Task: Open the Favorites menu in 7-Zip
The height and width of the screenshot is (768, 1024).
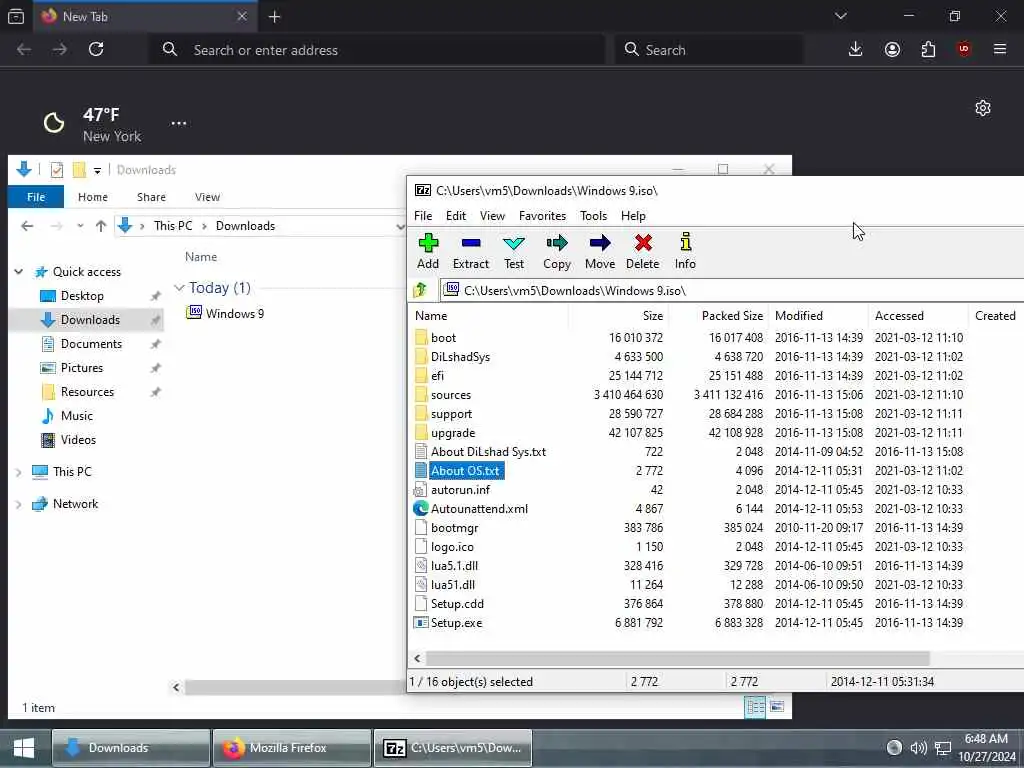Action: pyautogui.click(x=542, y=216)
